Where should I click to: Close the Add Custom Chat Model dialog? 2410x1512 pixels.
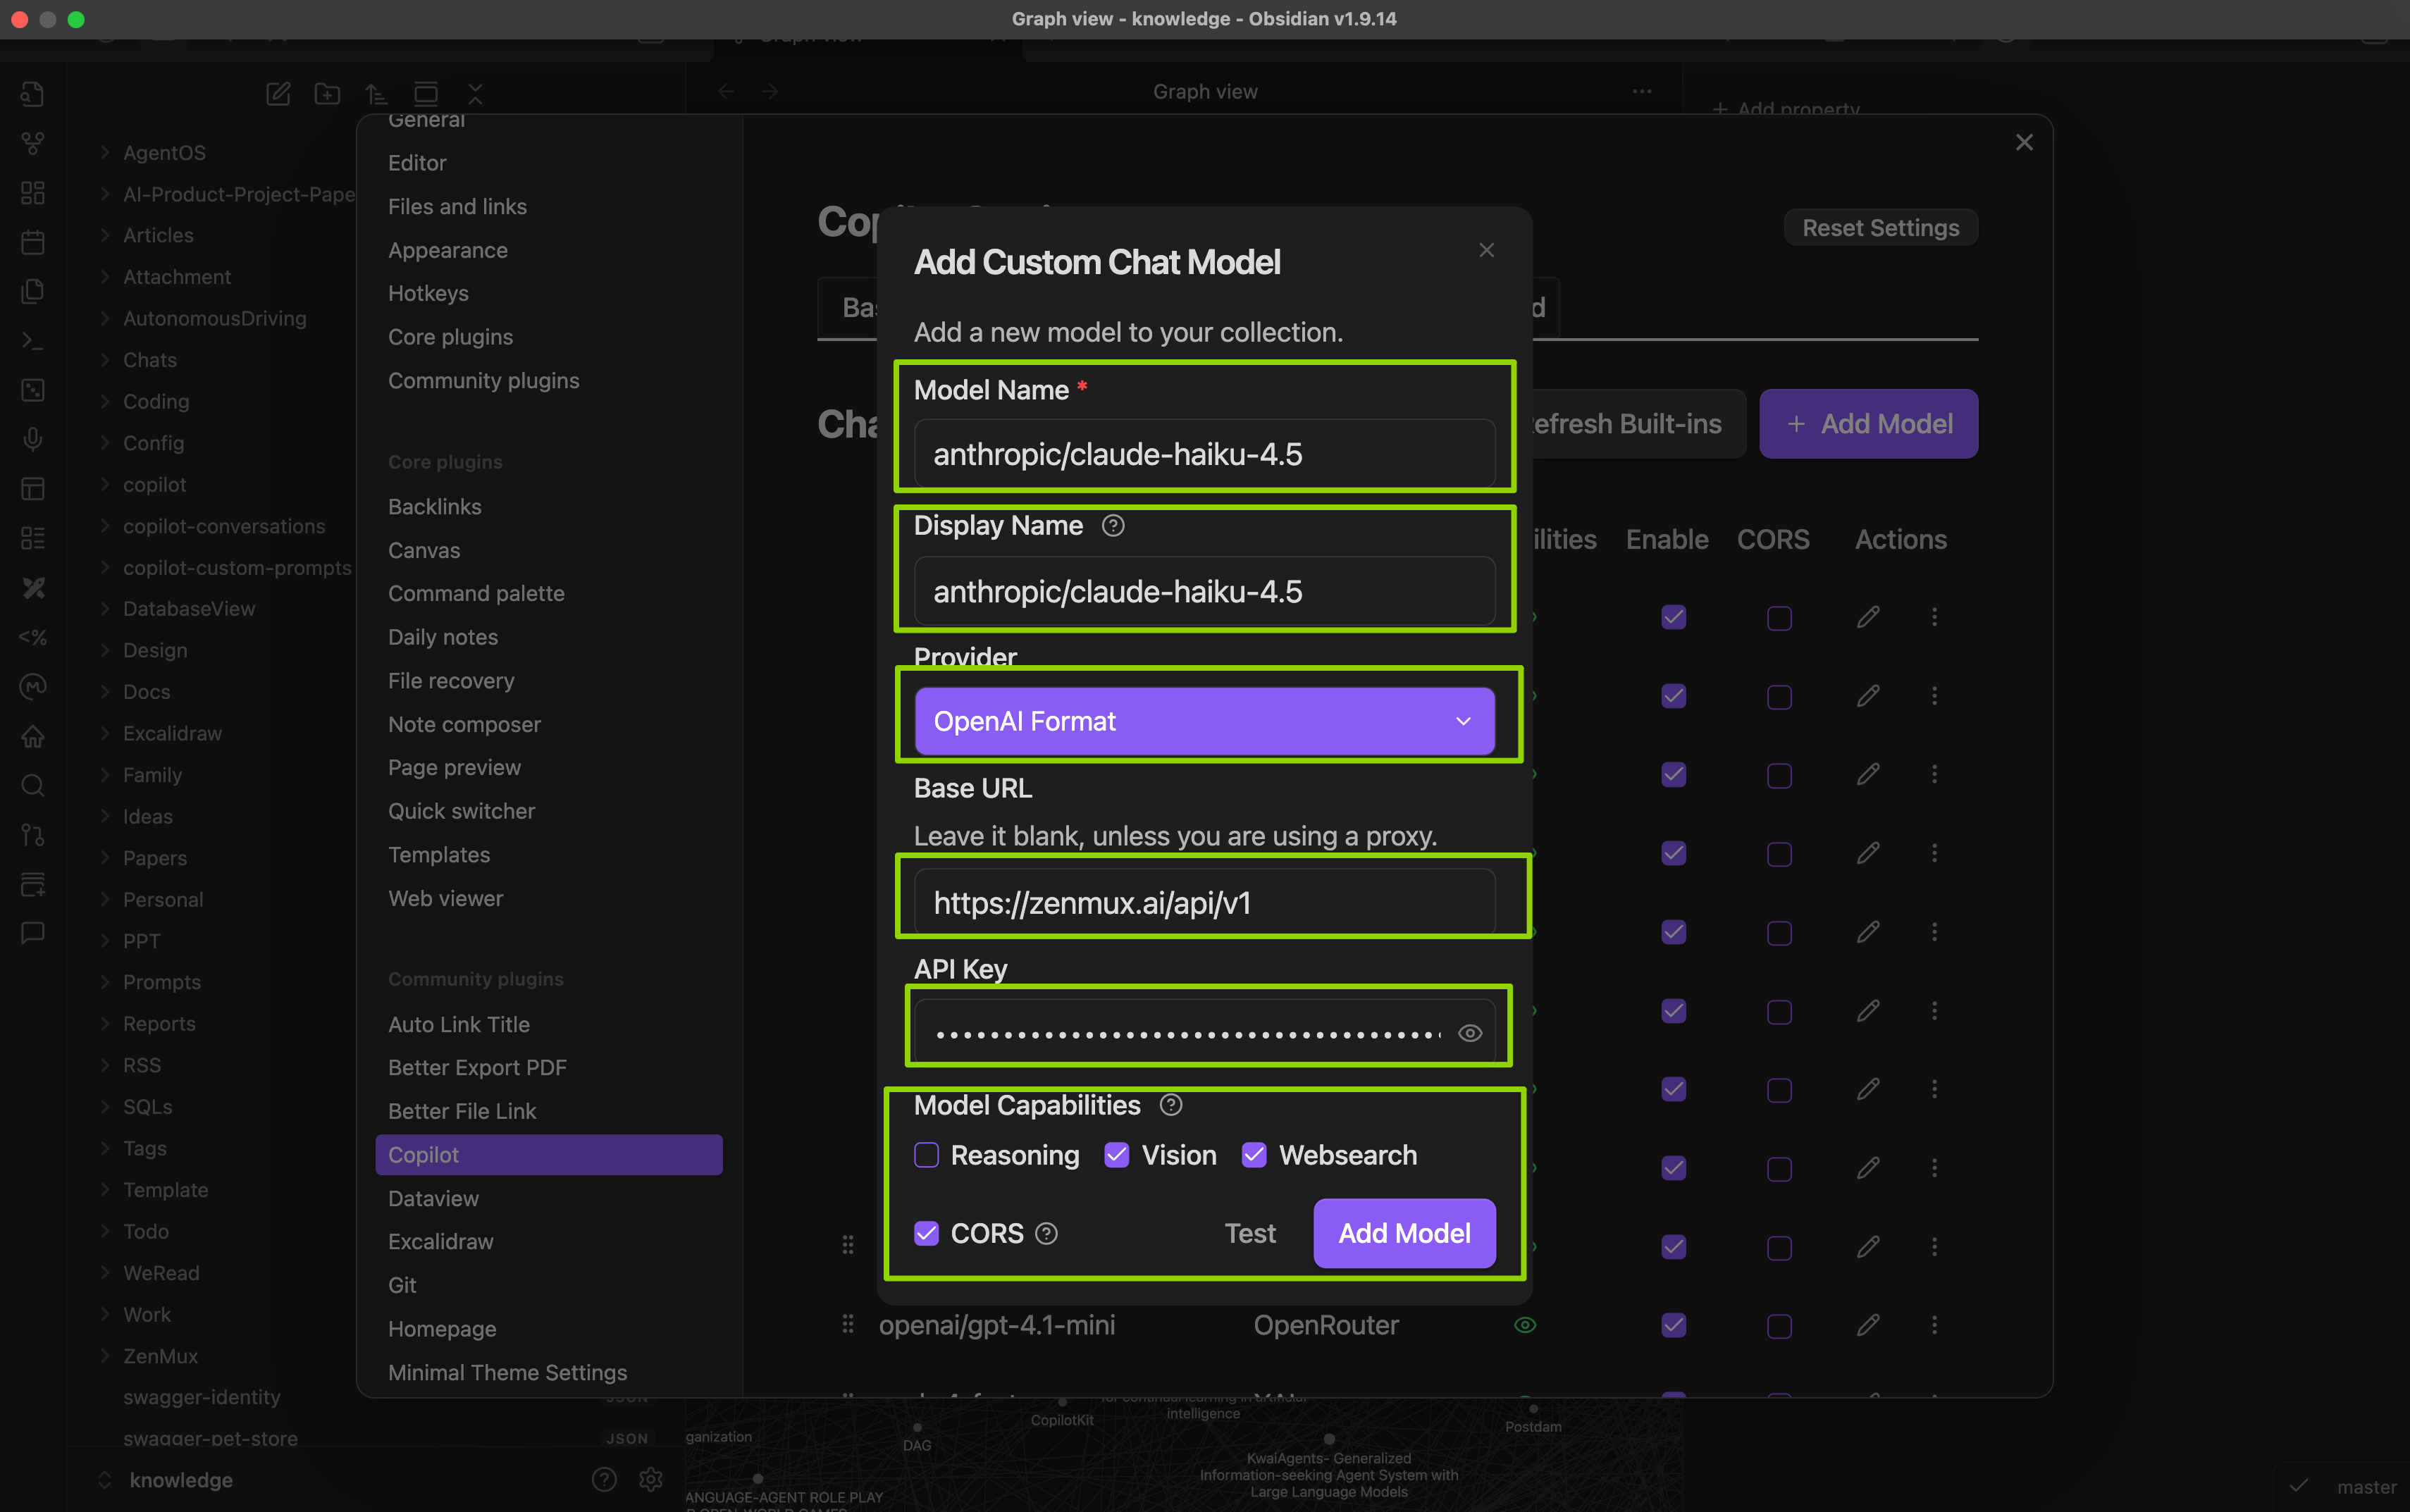pos(1487,250)
